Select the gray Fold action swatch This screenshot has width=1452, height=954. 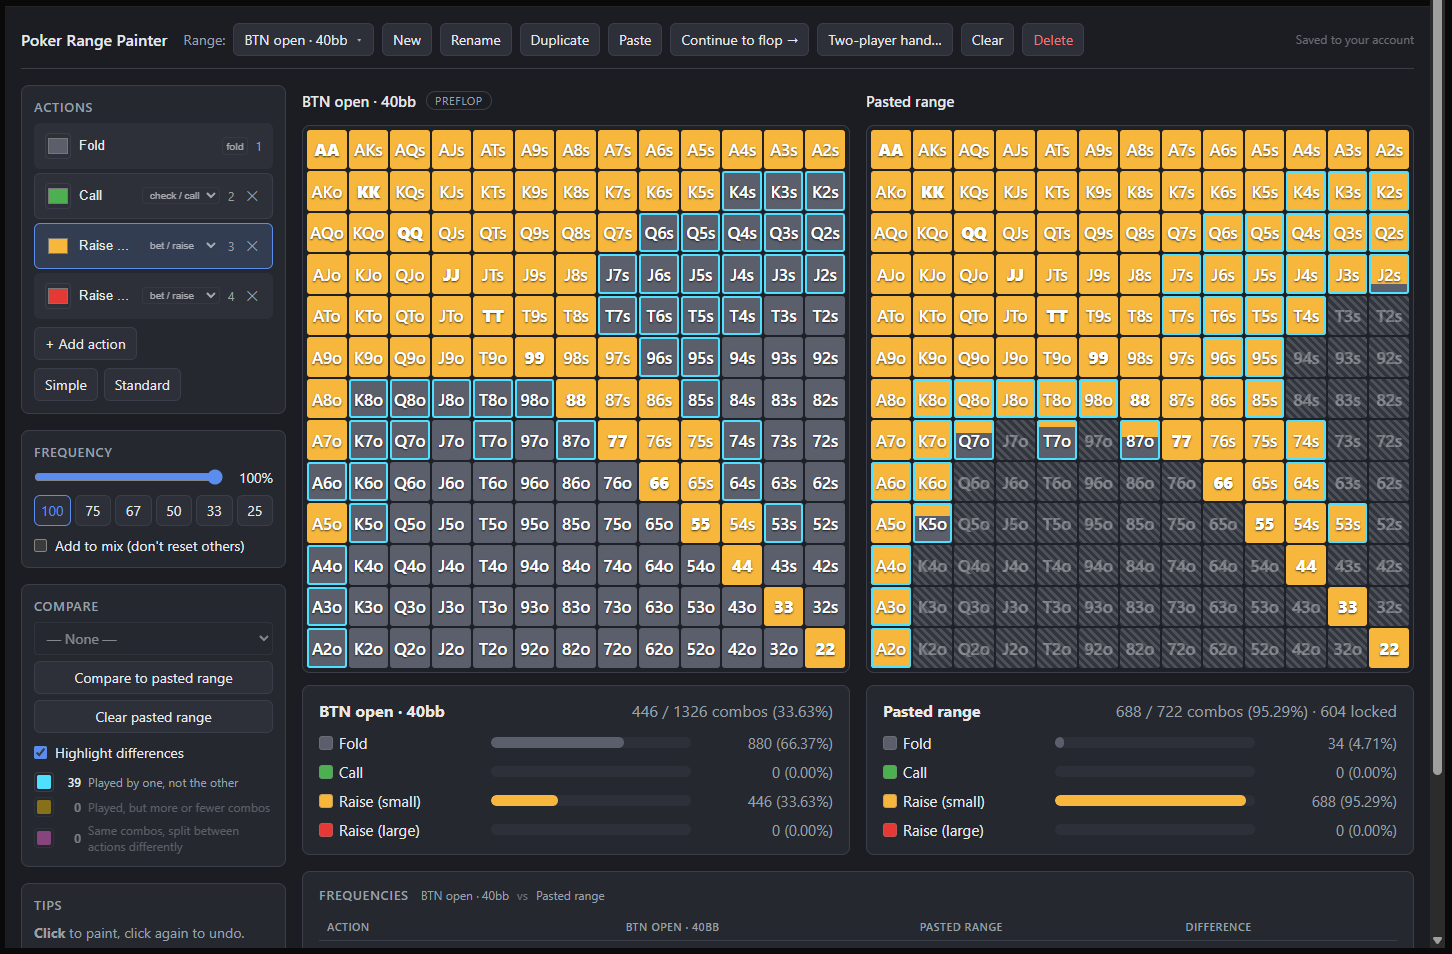point(58,146)
